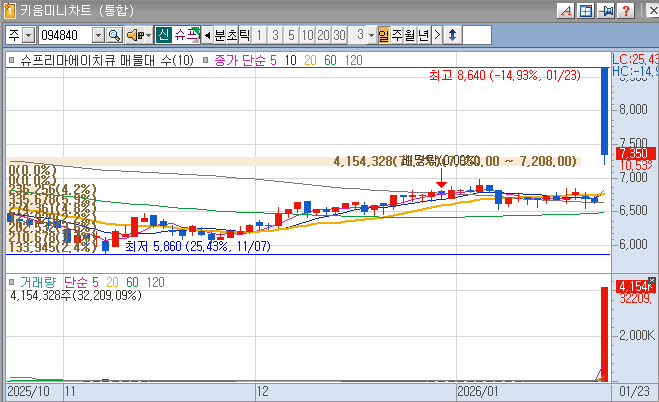Select the 분 minute chart tab

click(x=220, y=35)
